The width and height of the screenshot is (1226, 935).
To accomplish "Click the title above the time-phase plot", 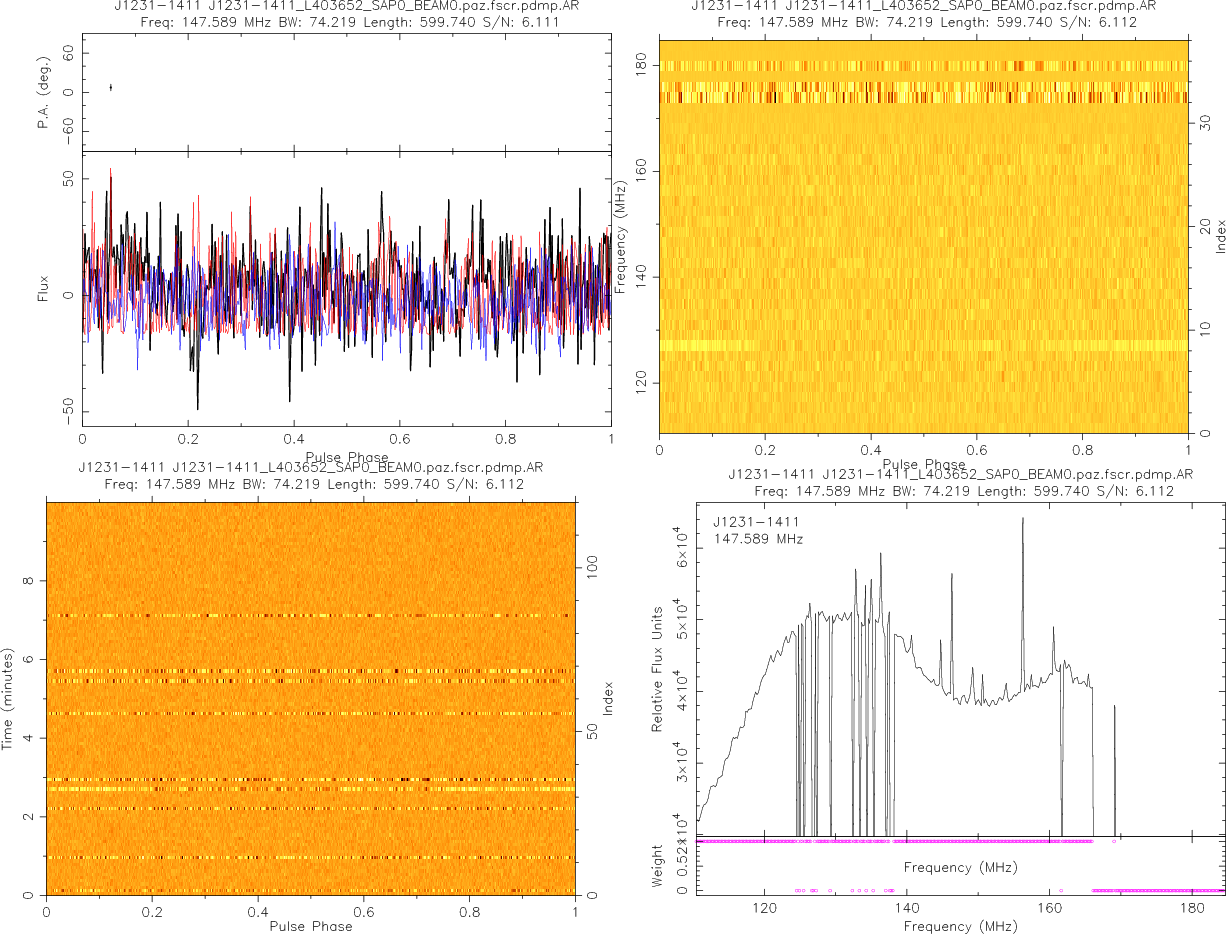I will pos(310,475).
